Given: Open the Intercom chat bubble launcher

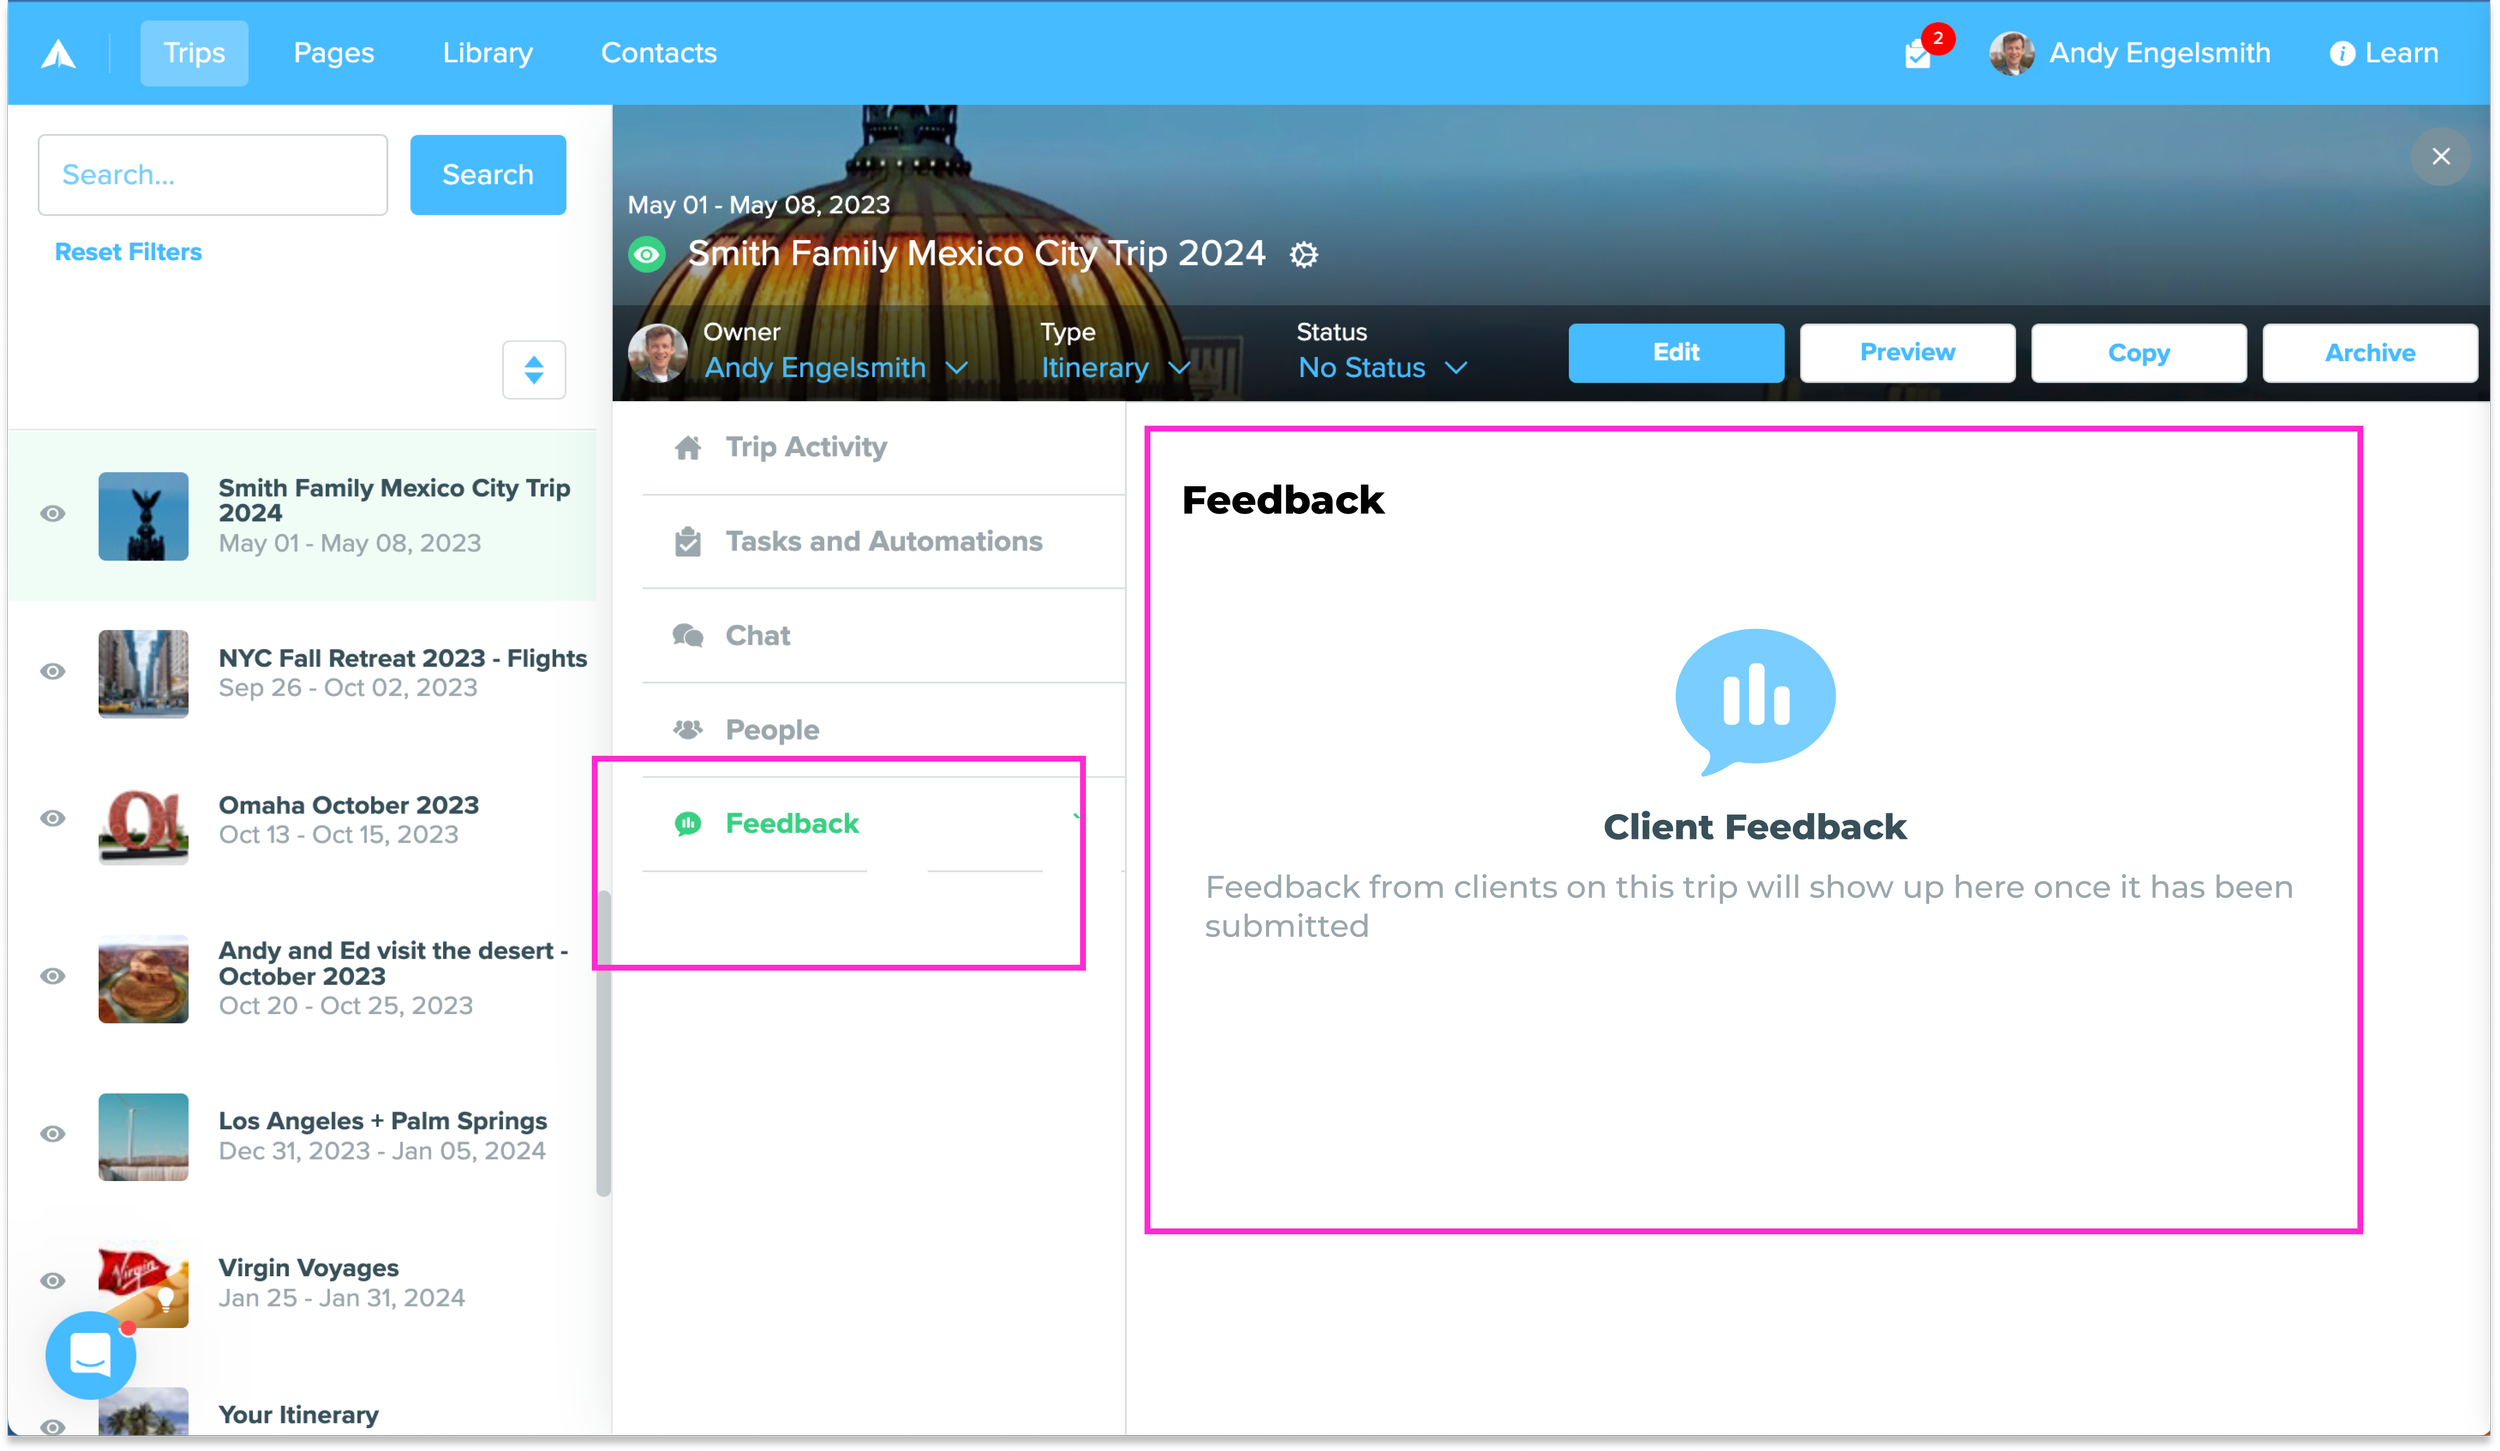Looking at the screenshot, I should click(x=91, y=1355).
